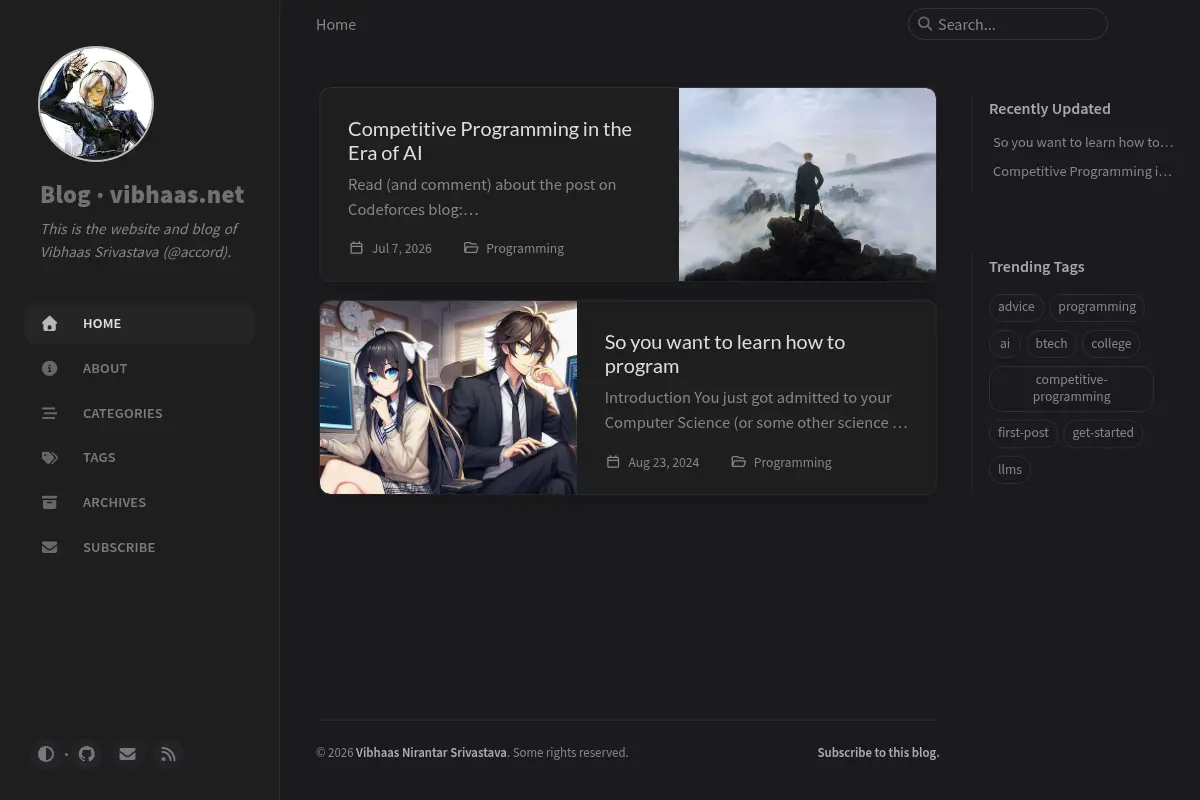Open the GitHub profile icon
The width and height of the screenshot is (1200, 800).
pos(87,754)
